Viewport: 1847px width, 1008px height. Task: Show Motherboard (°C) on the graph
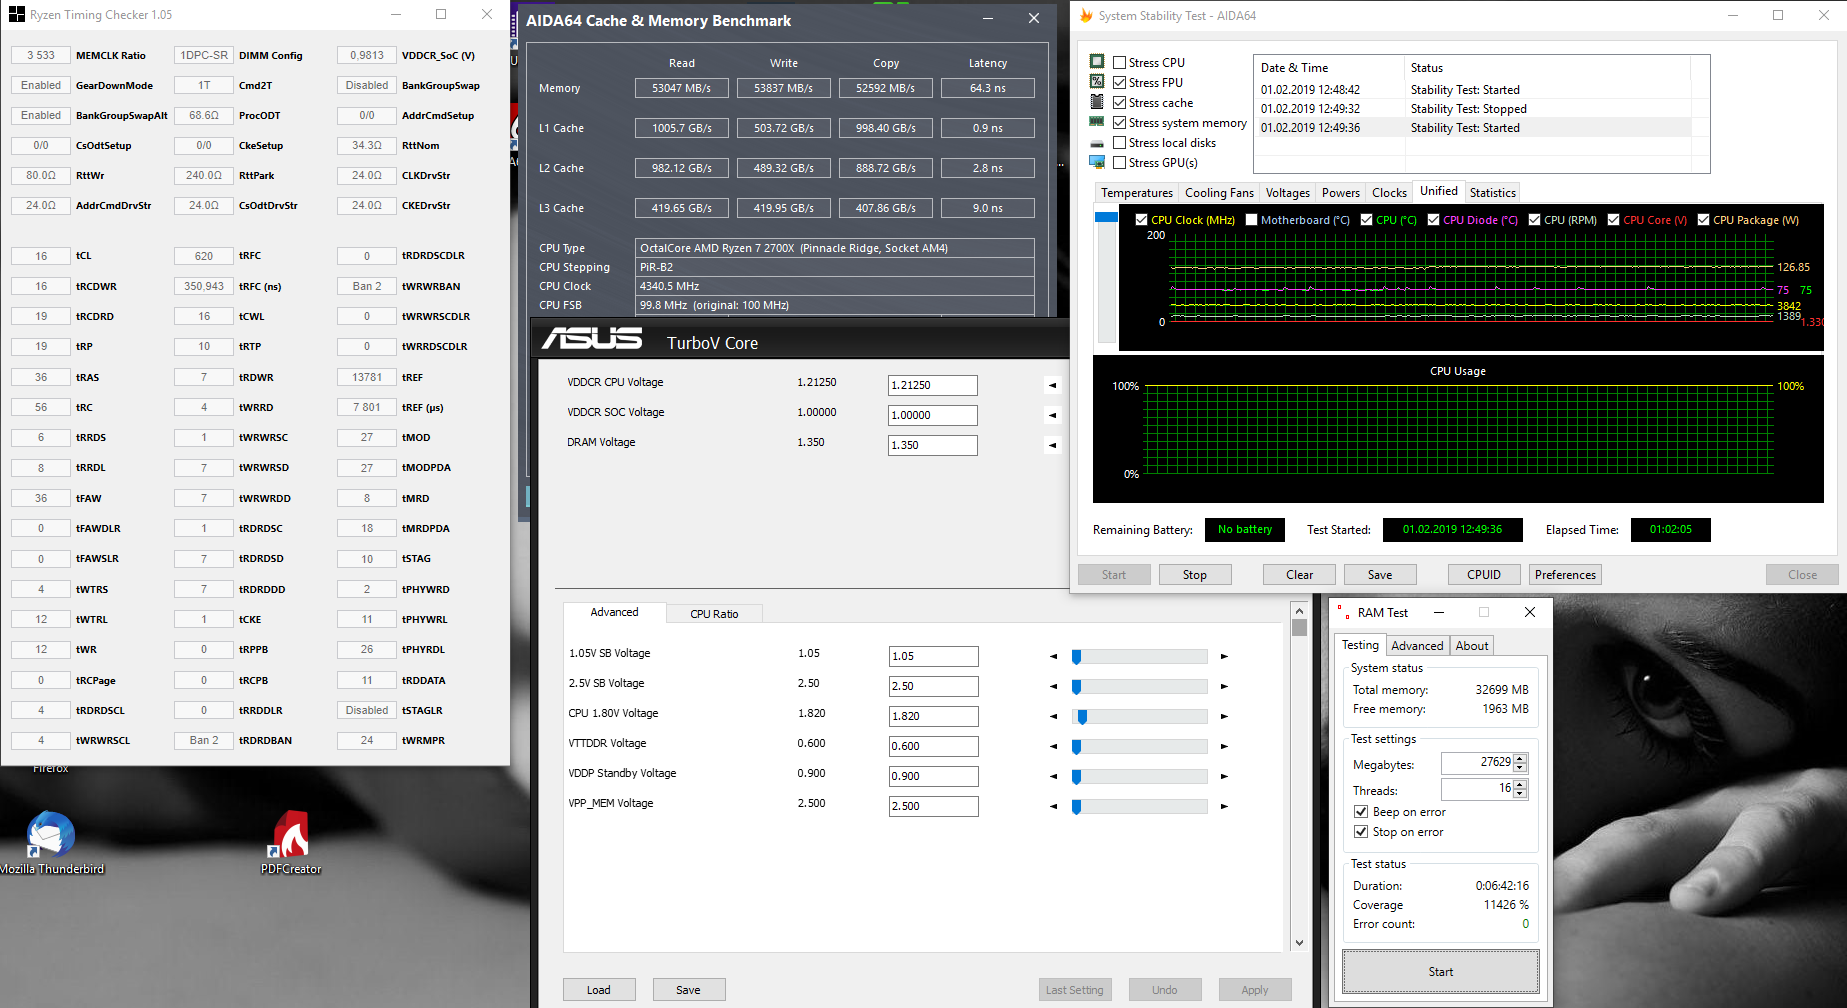[1252, 220]
